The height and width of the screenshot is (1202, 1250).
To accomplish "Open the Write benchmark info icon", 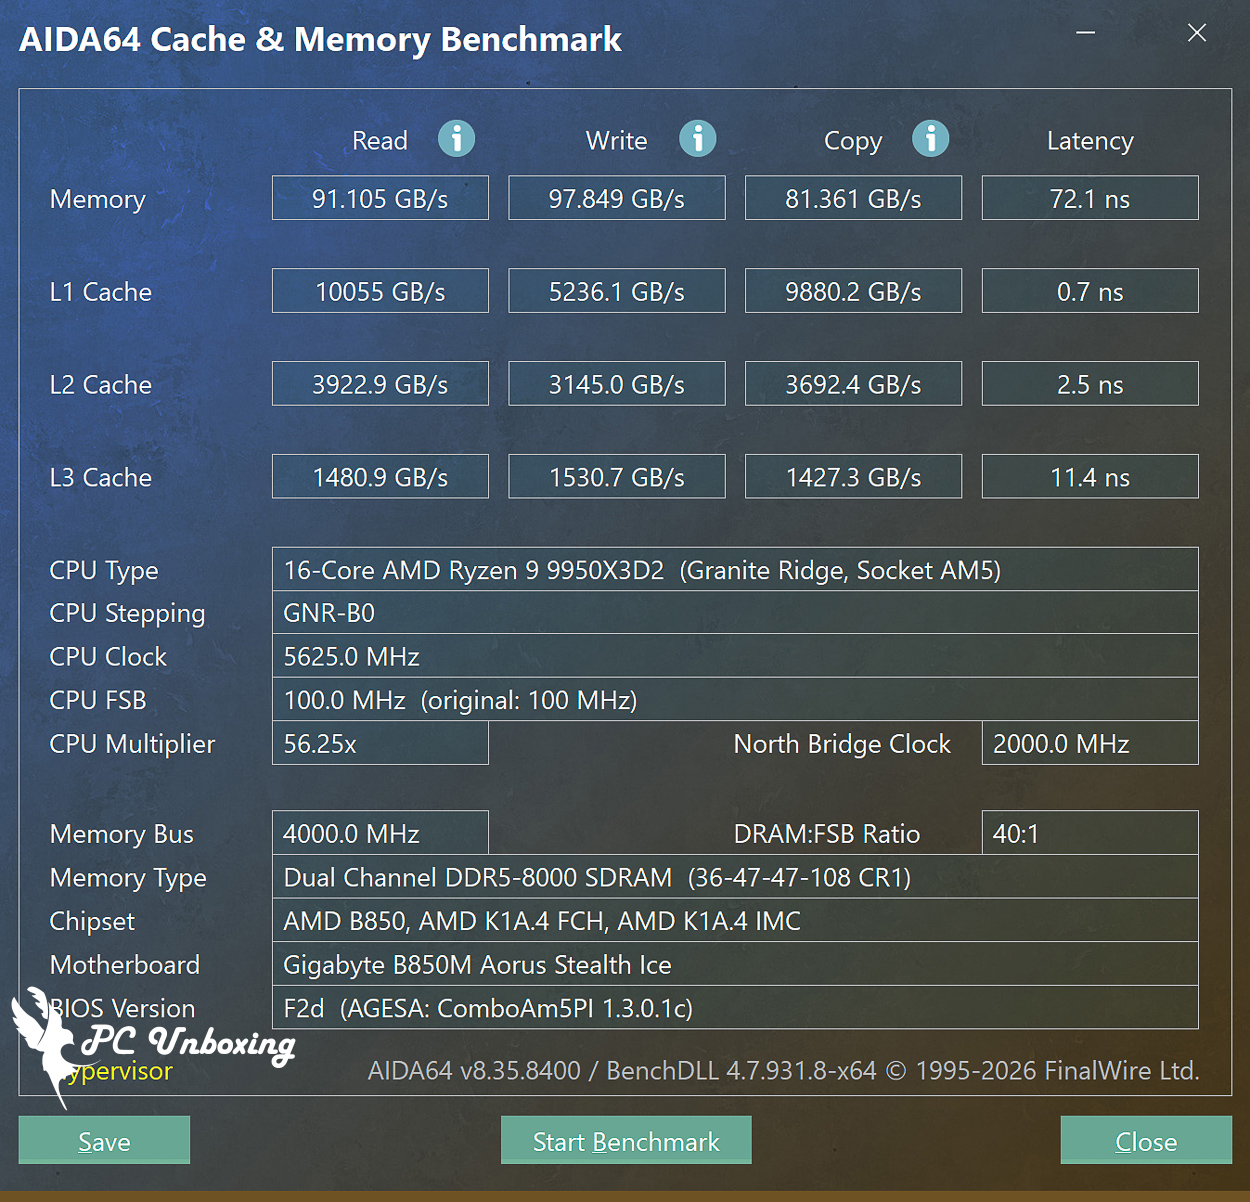I will (697, 138).
